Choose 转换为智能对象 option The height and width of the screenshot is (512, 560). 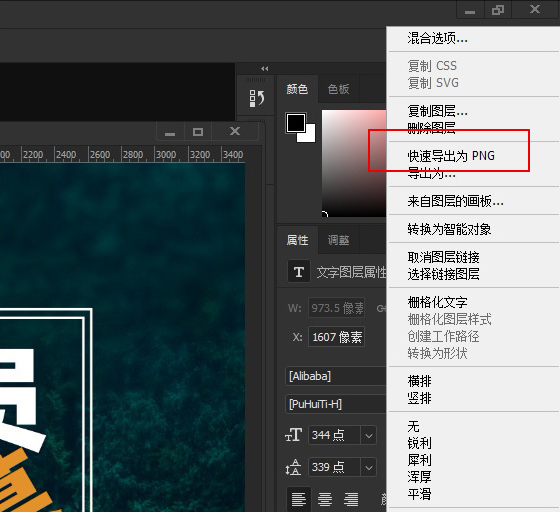point(449,229)
